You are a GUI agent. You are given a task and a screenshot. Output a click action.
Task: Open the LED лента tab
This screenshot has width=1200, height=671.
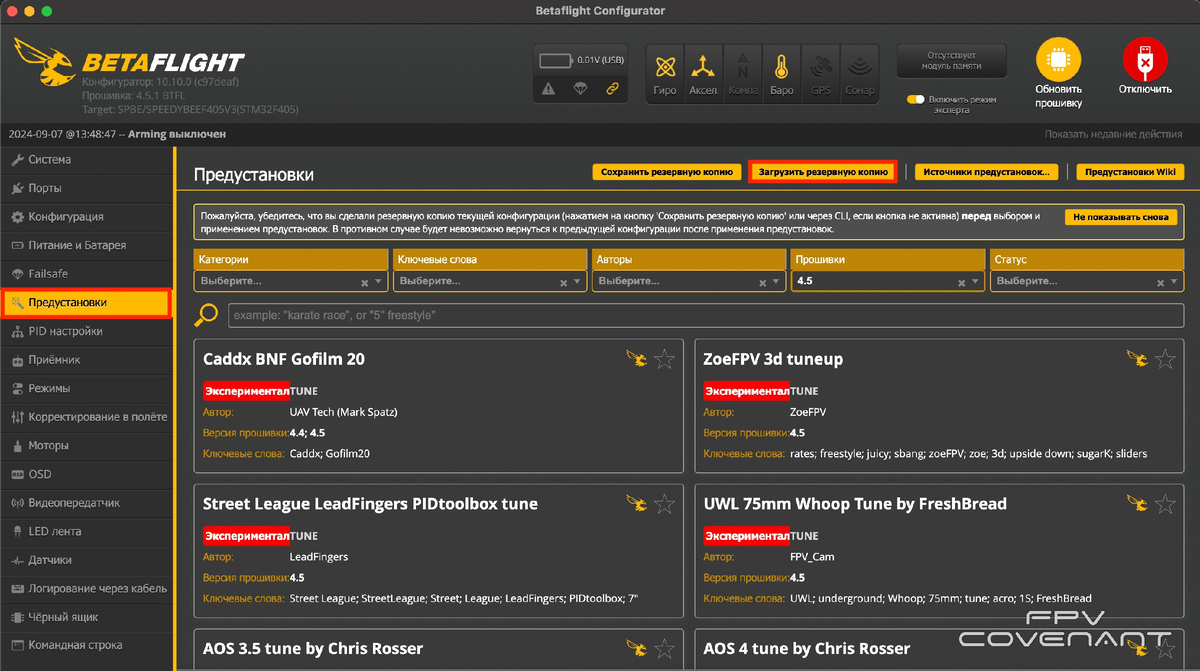point(86,531)
